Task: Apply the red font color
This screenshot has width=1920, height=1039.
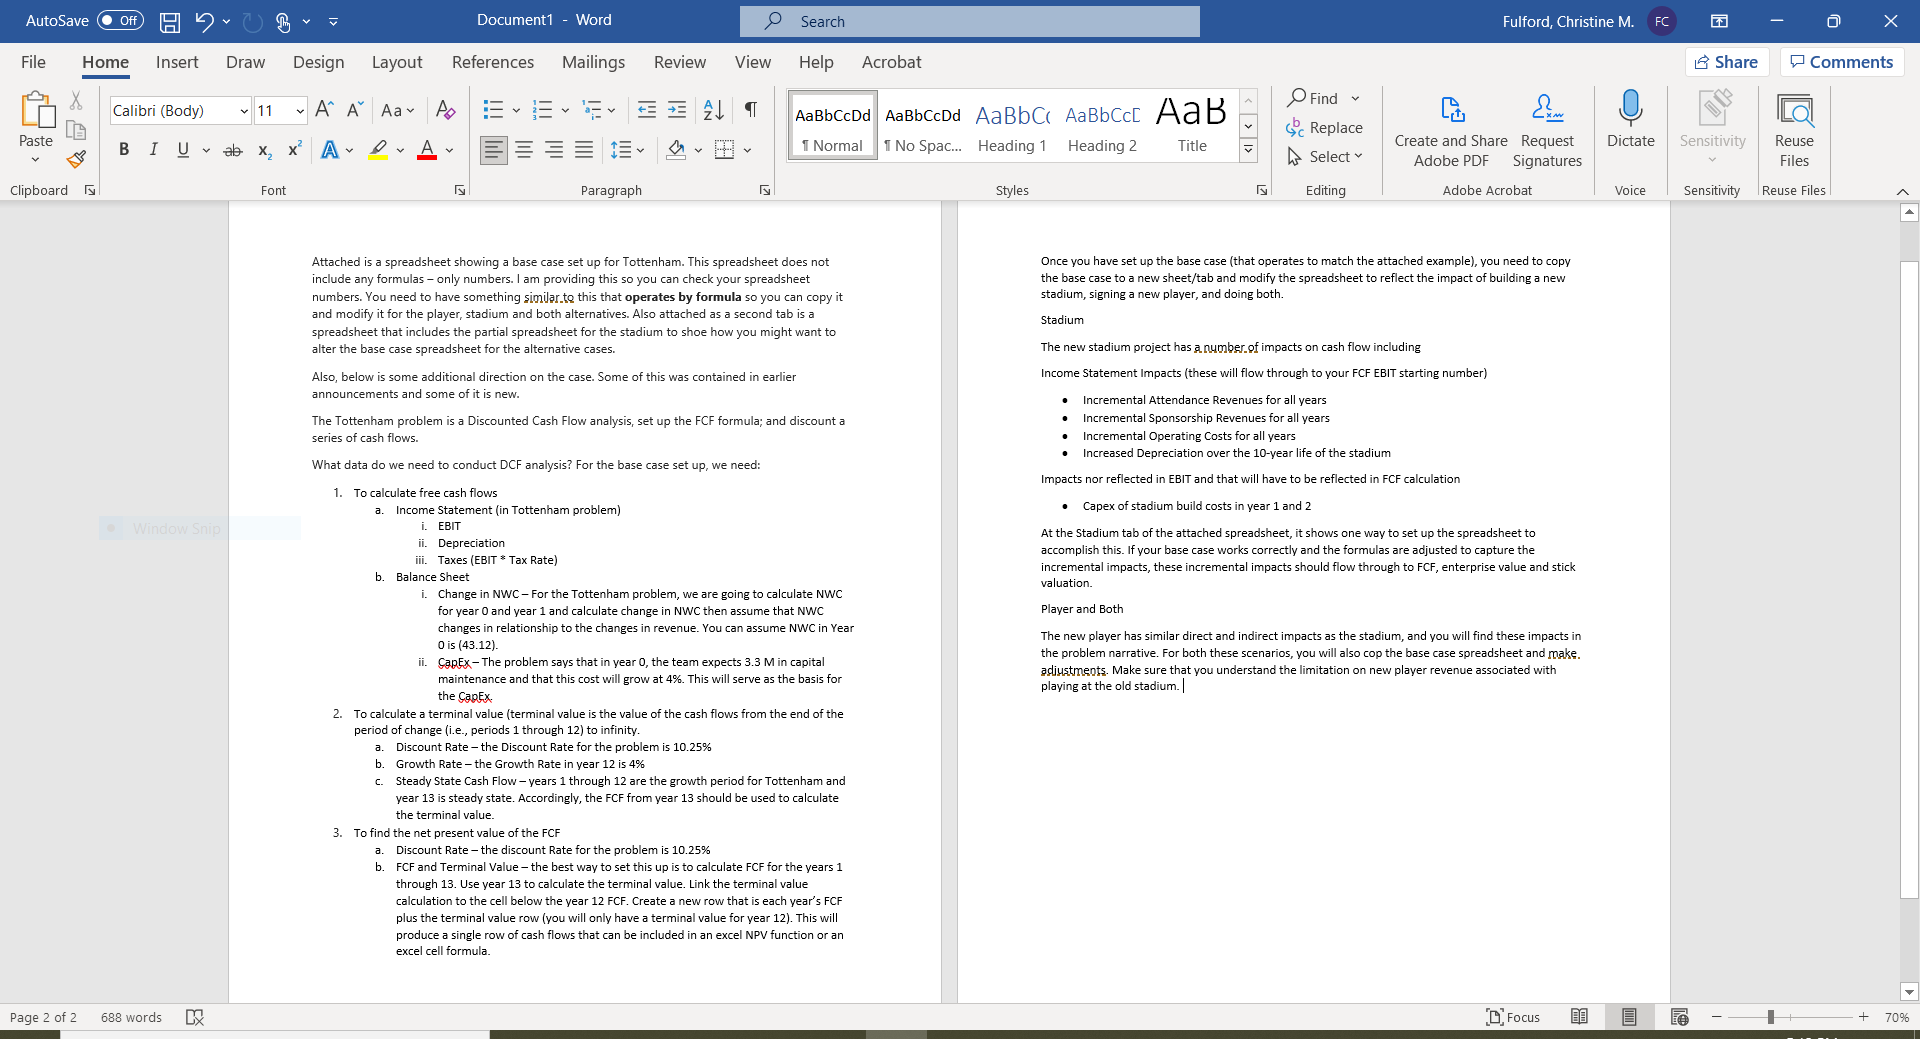Action: pos(427,150)
